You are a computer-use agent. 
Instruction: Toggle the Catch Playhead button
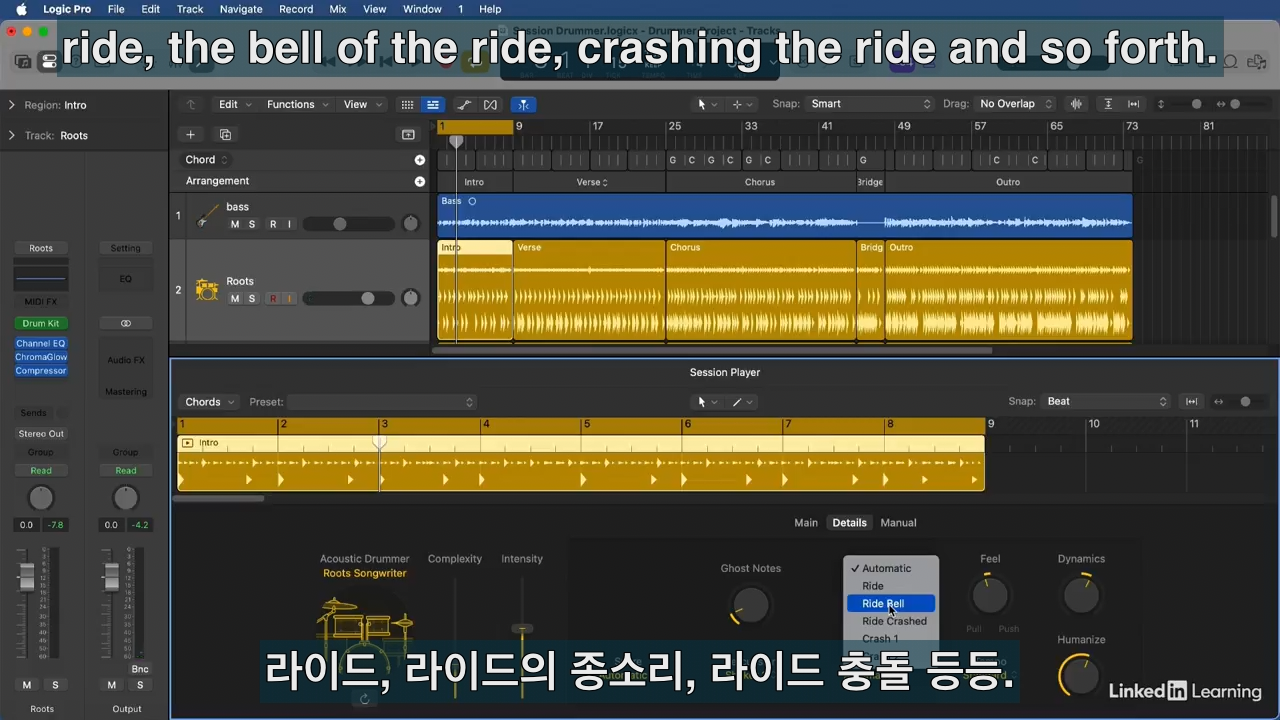coord(523,104)
